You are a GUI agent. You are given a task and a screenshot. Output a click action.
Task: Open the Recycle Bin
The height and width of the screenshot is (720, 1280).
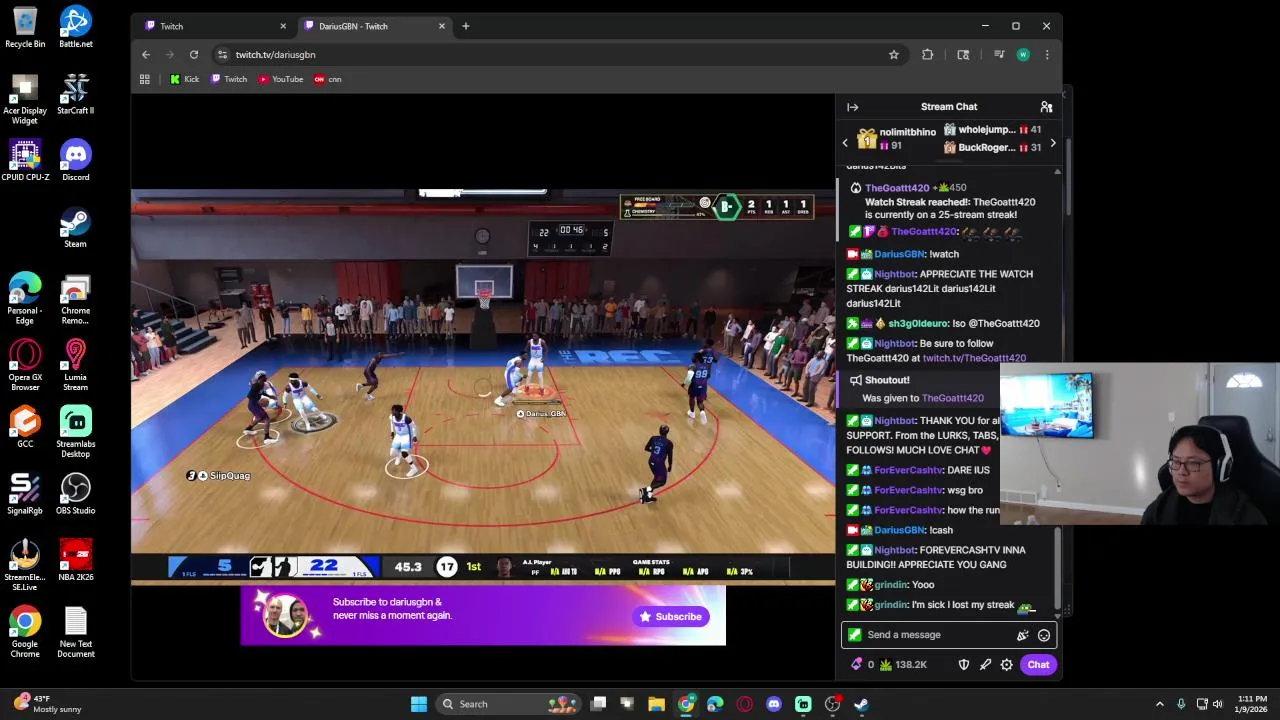pos(25,28)
